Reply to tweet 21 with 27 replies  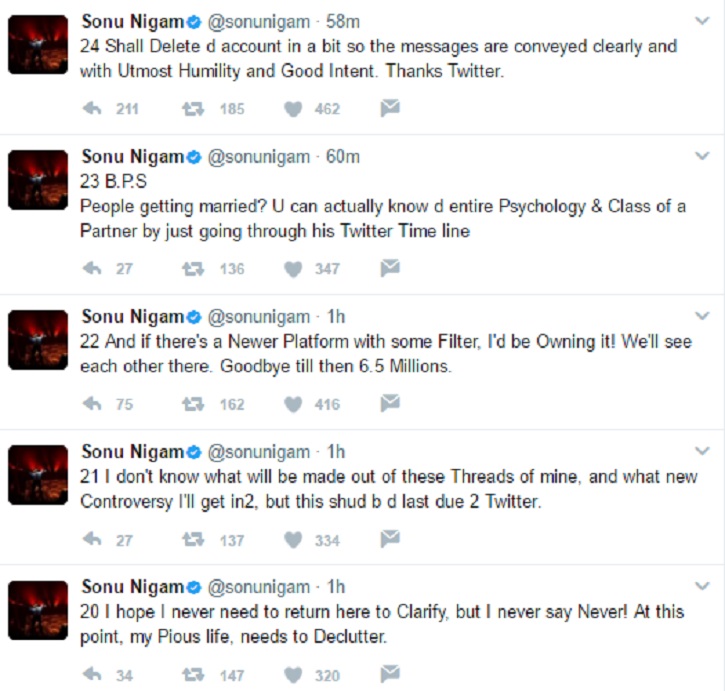pos(93,540)
